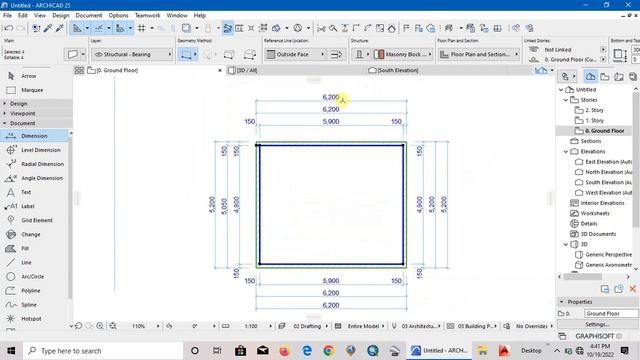640x360 pixels.
Task: Open the Chrome taskbar icon
Action: coord(329,351)
